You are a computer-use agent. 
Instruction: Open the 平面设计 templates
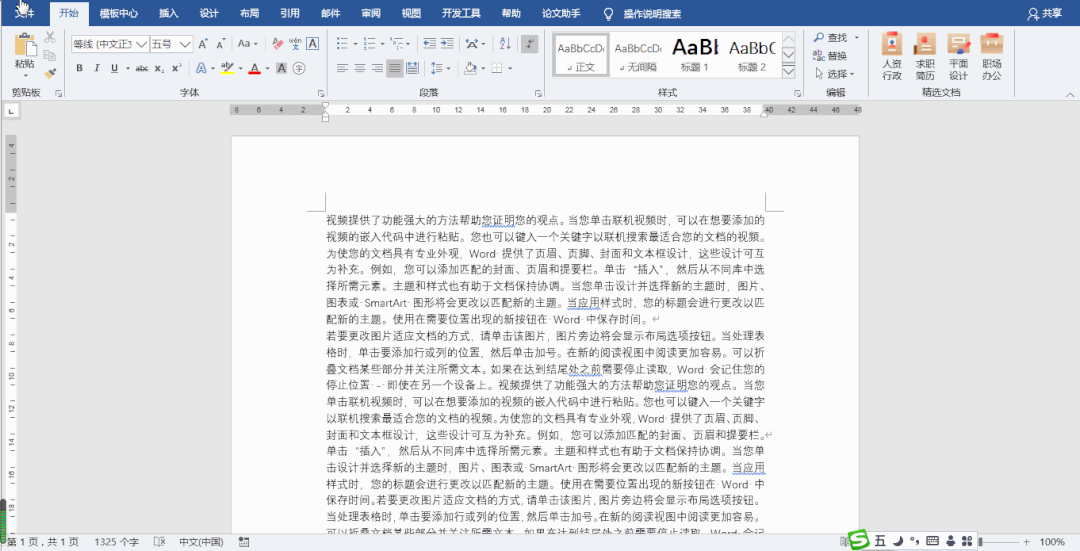(x=958, y=56)
